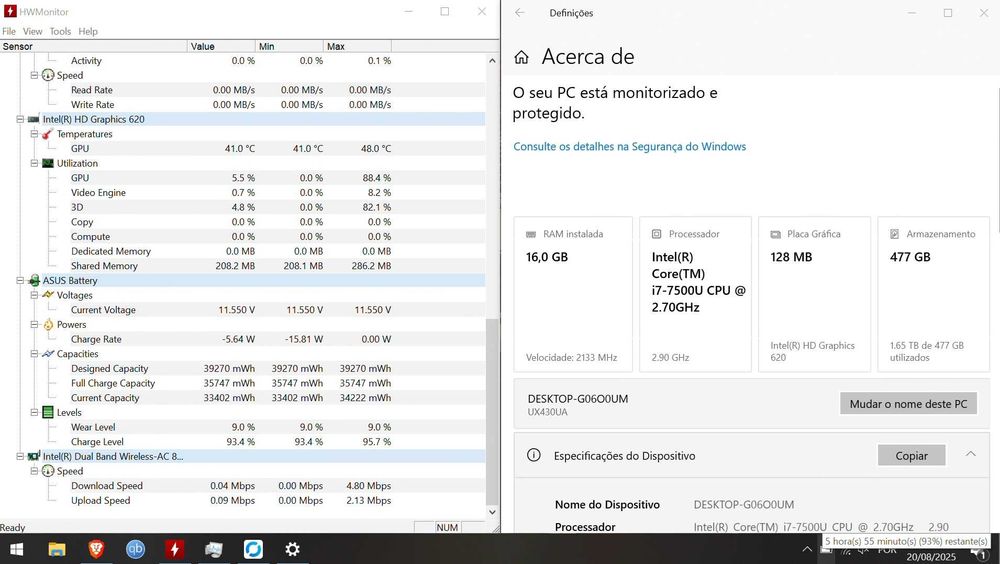
Task: Open the Help menu in HWMonitor
Action: pyautogui.click(x=88, y=31)
